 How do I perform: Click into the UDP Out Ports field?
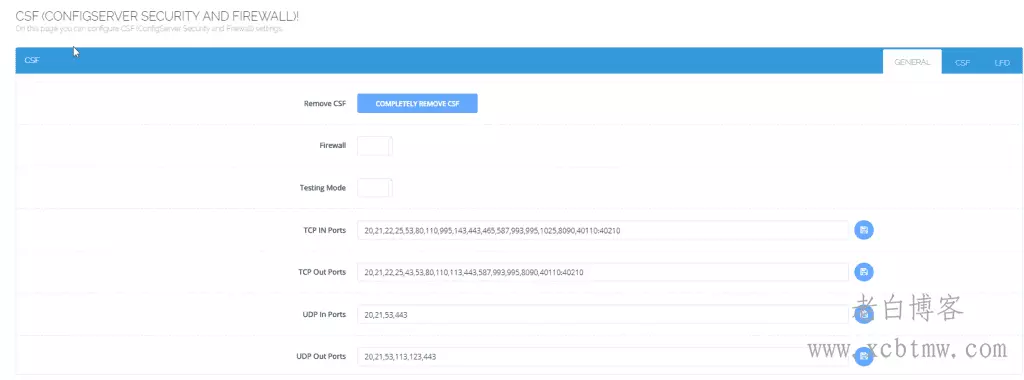click(x=602, y=356)
